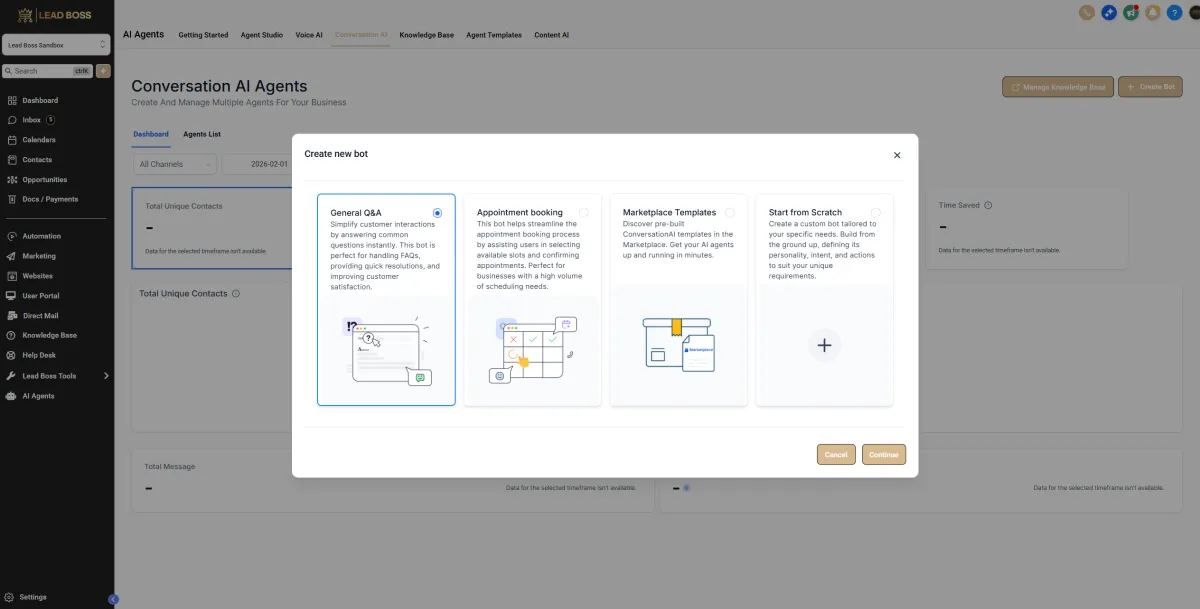Select the Dashboard sub-tab under Conversation AI
Viewport: 1200px width, 609px height.
click(x=151, y=134)
